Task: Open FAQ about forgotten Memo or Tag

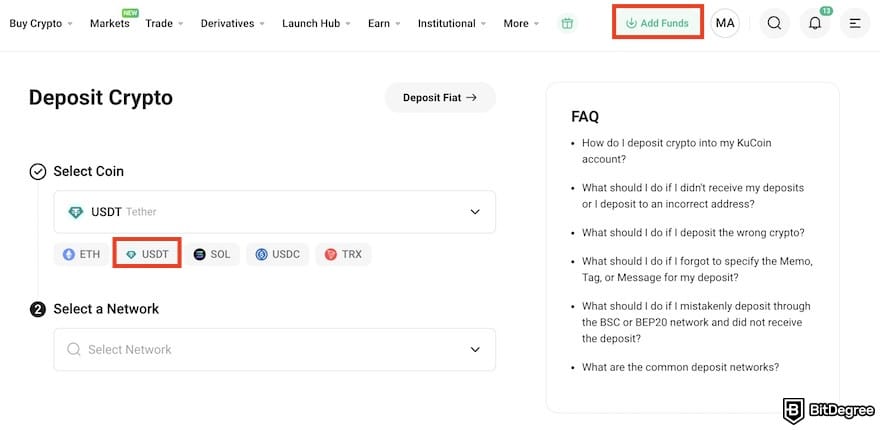Action: (697, 269)
